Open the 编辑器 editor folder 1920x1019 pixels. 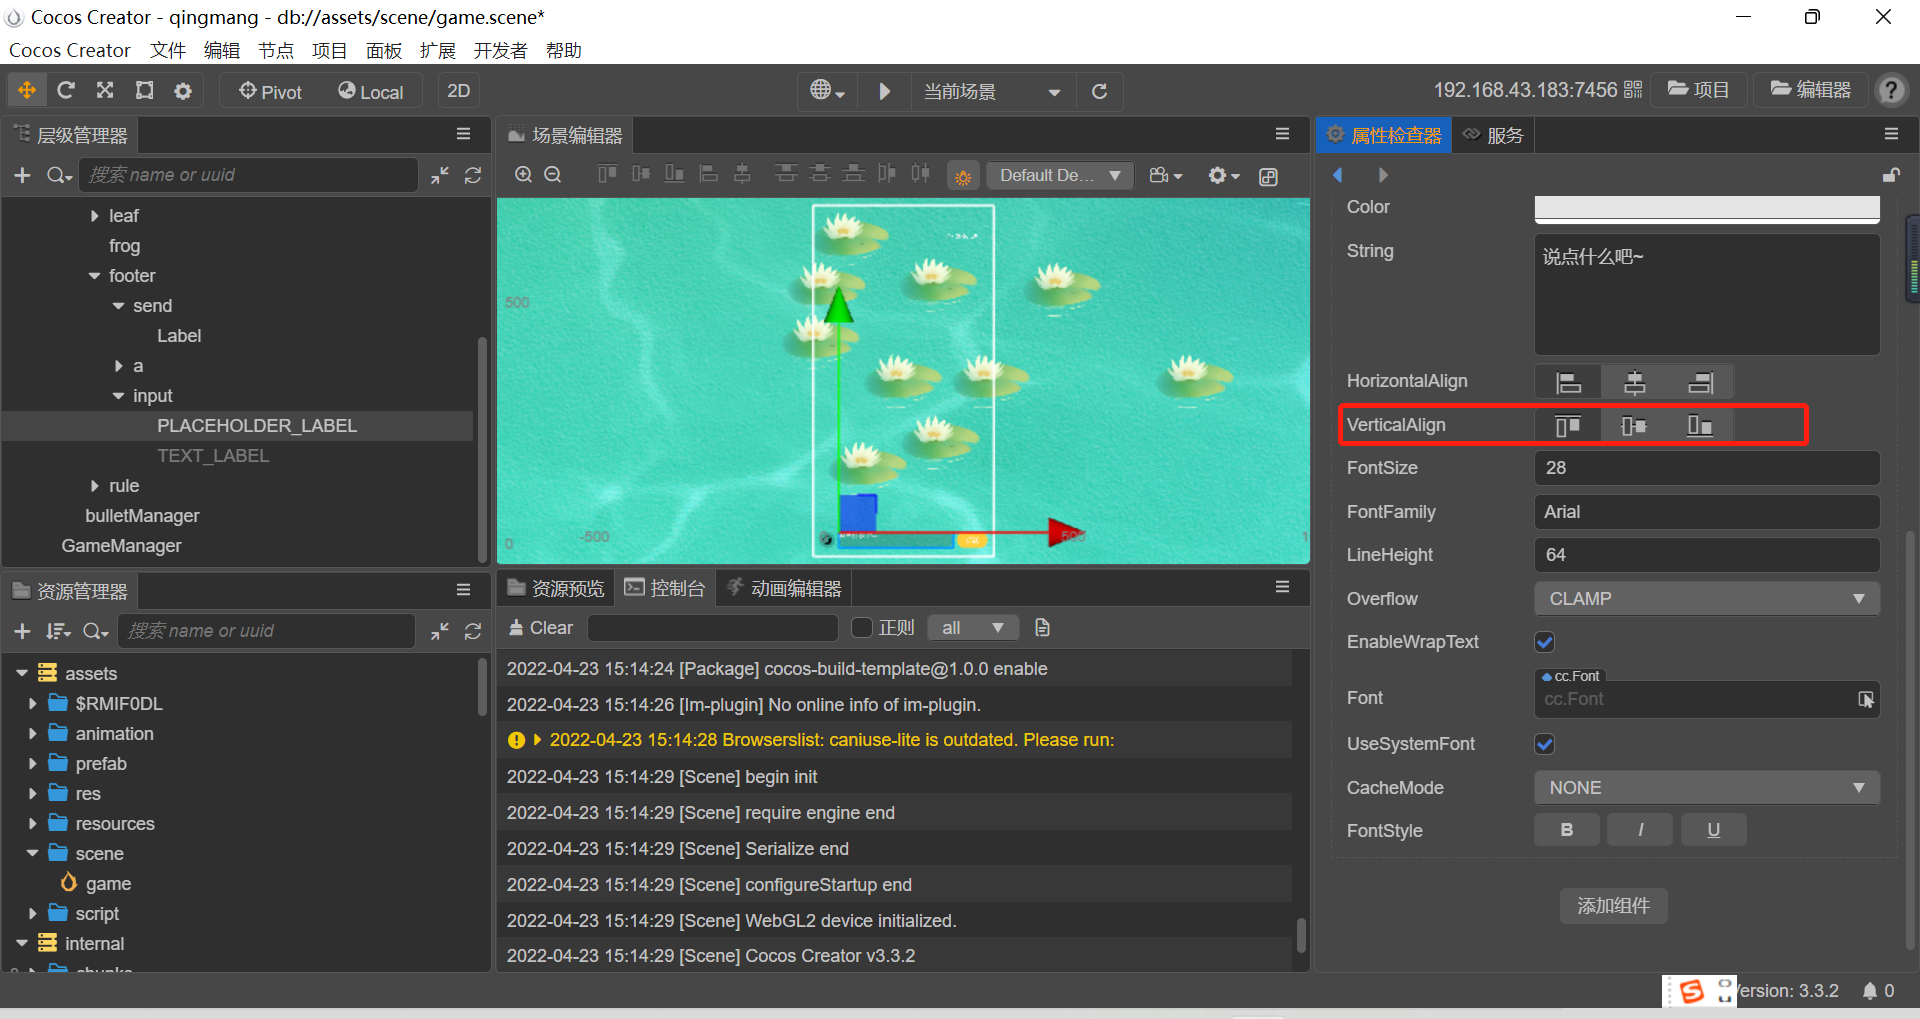(1811, 90)
